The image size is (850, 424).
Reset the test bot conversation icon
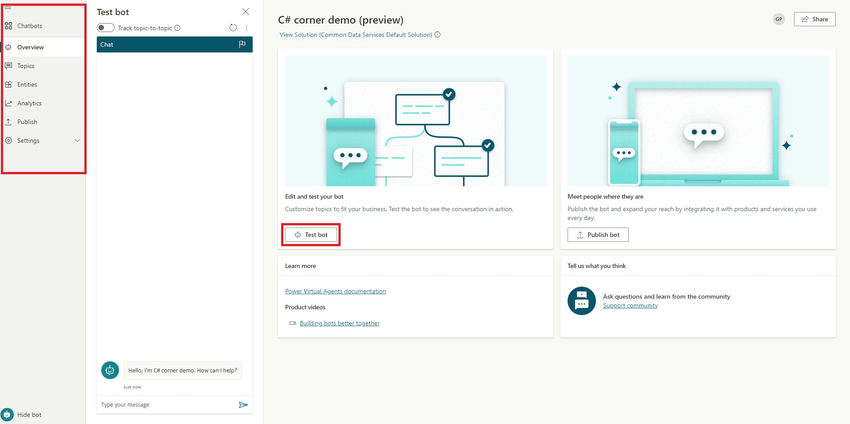(x=233, y=28)
